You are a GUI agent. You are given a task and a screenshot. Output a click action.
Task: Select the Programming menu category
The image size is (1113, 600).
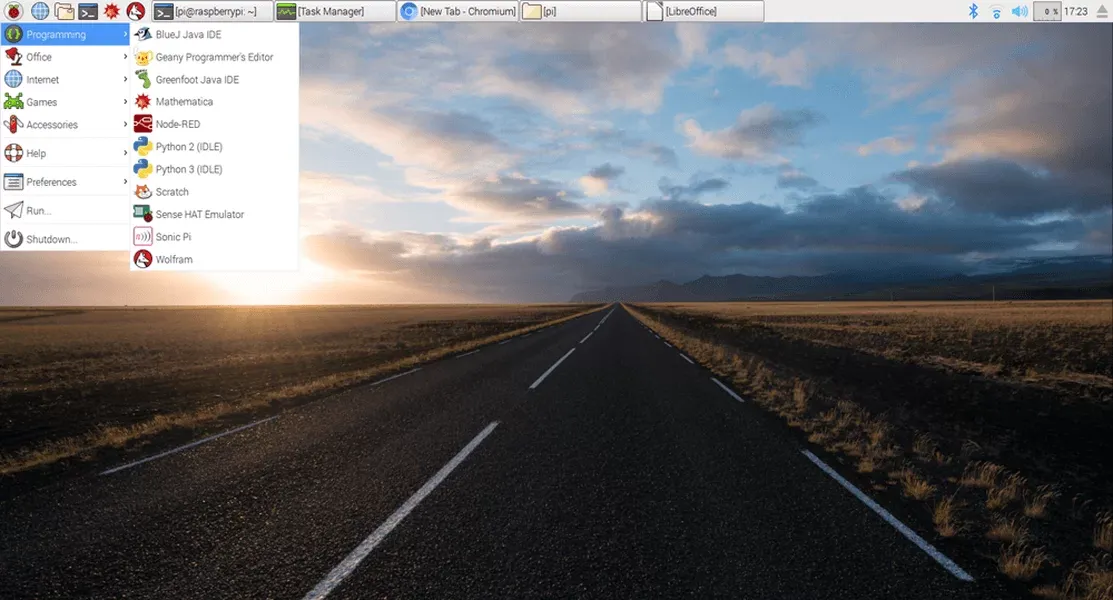[65, 34]
